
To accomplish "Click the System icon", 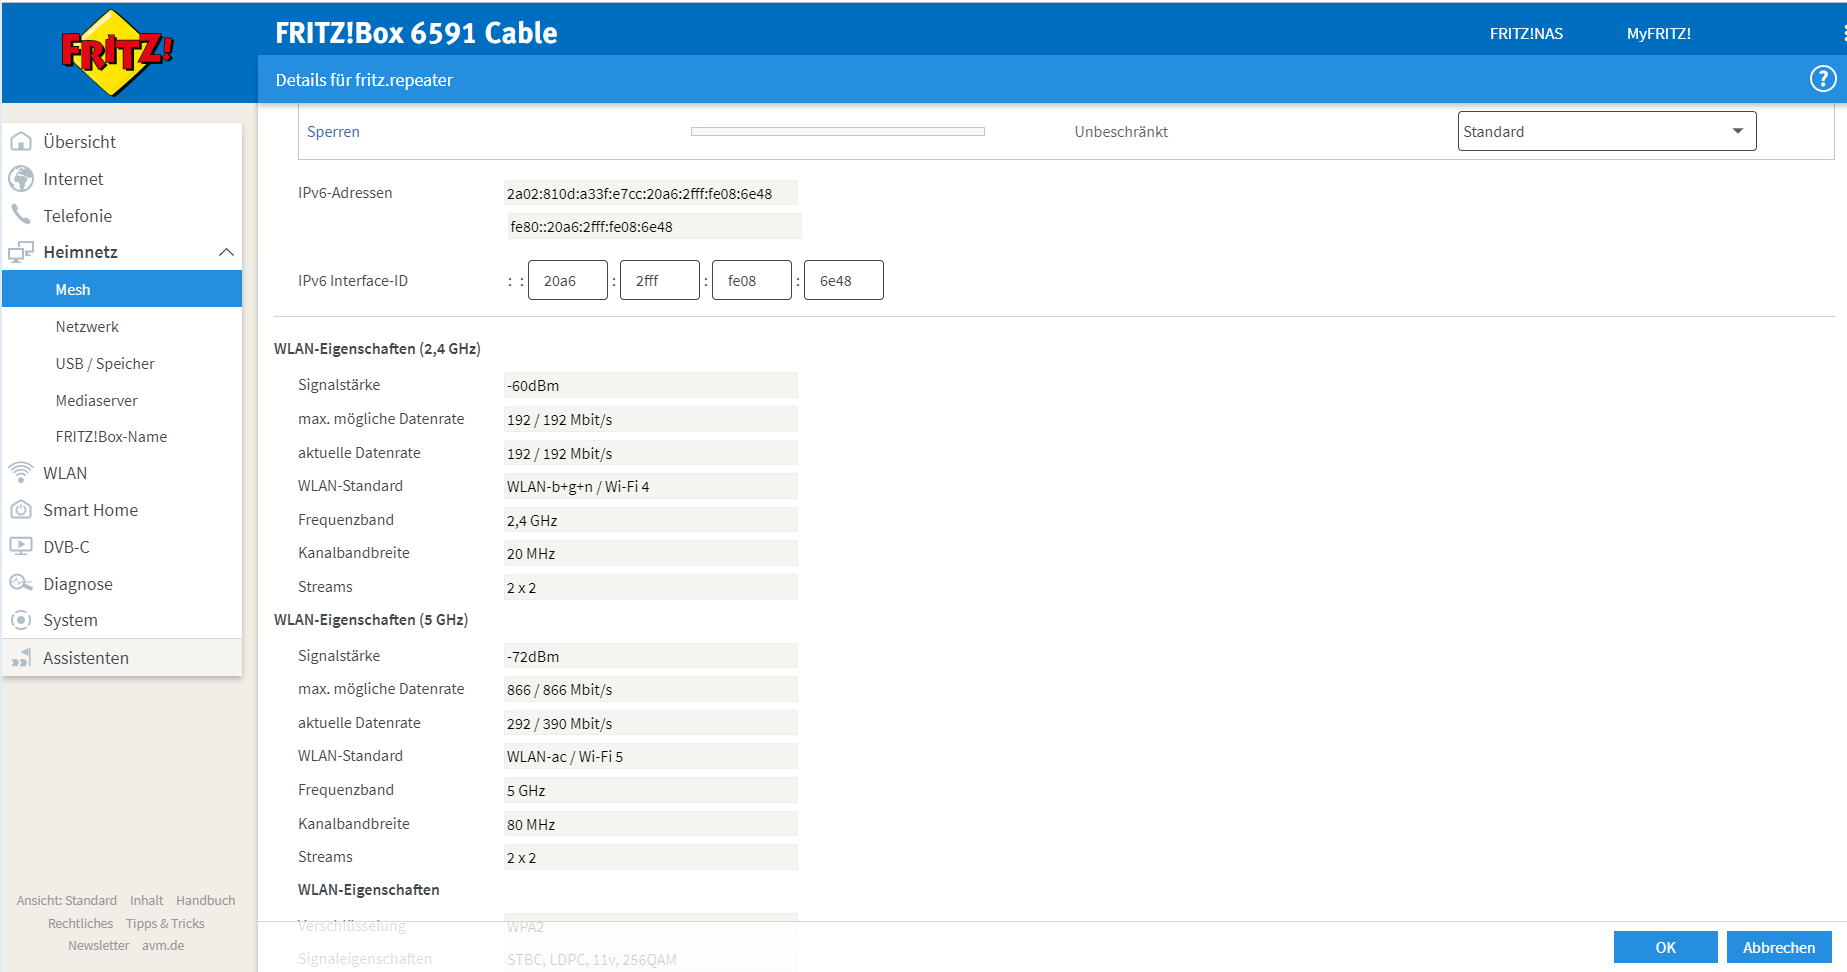I will (21, 620).
